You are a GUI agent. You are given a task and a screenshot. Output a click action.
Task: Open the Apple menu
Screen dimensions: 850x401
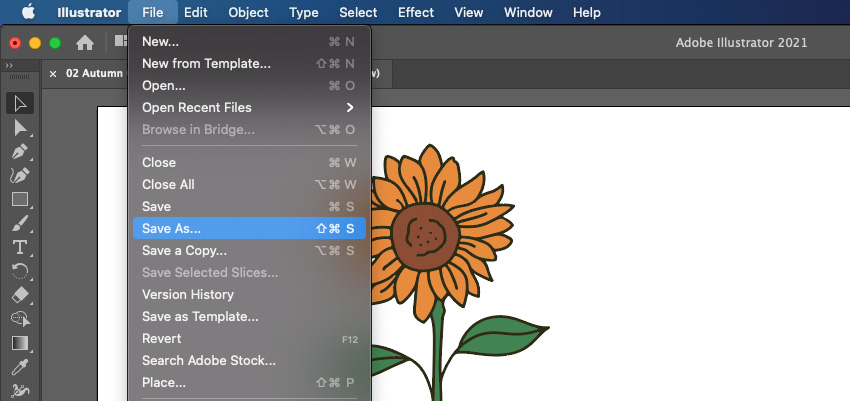pyautogui.click(x=28, y=13)
